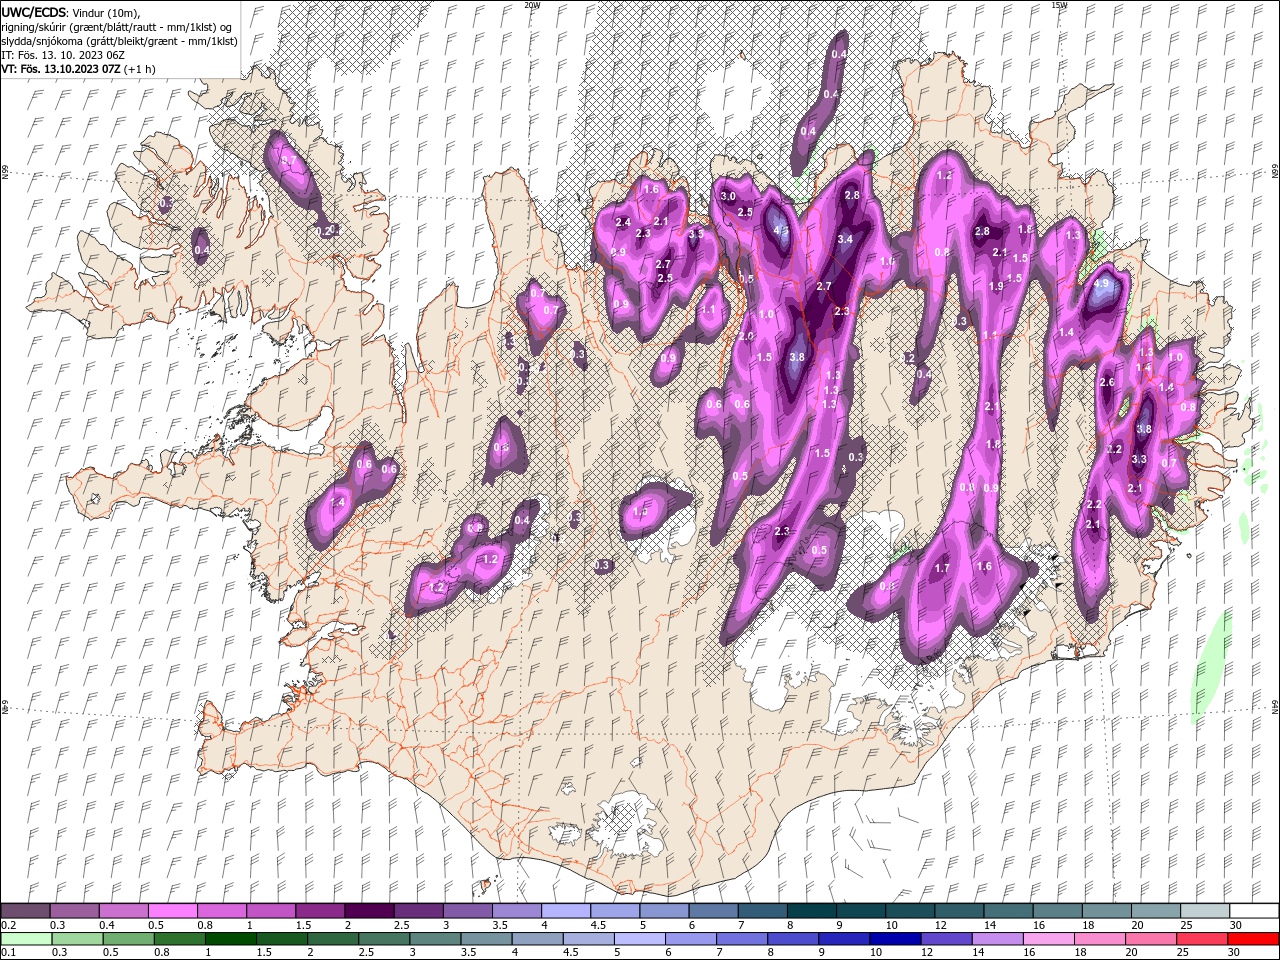
Task: Select the bright pink 0.5–0.8 snow legend swatch
Action: click(173, 911)
